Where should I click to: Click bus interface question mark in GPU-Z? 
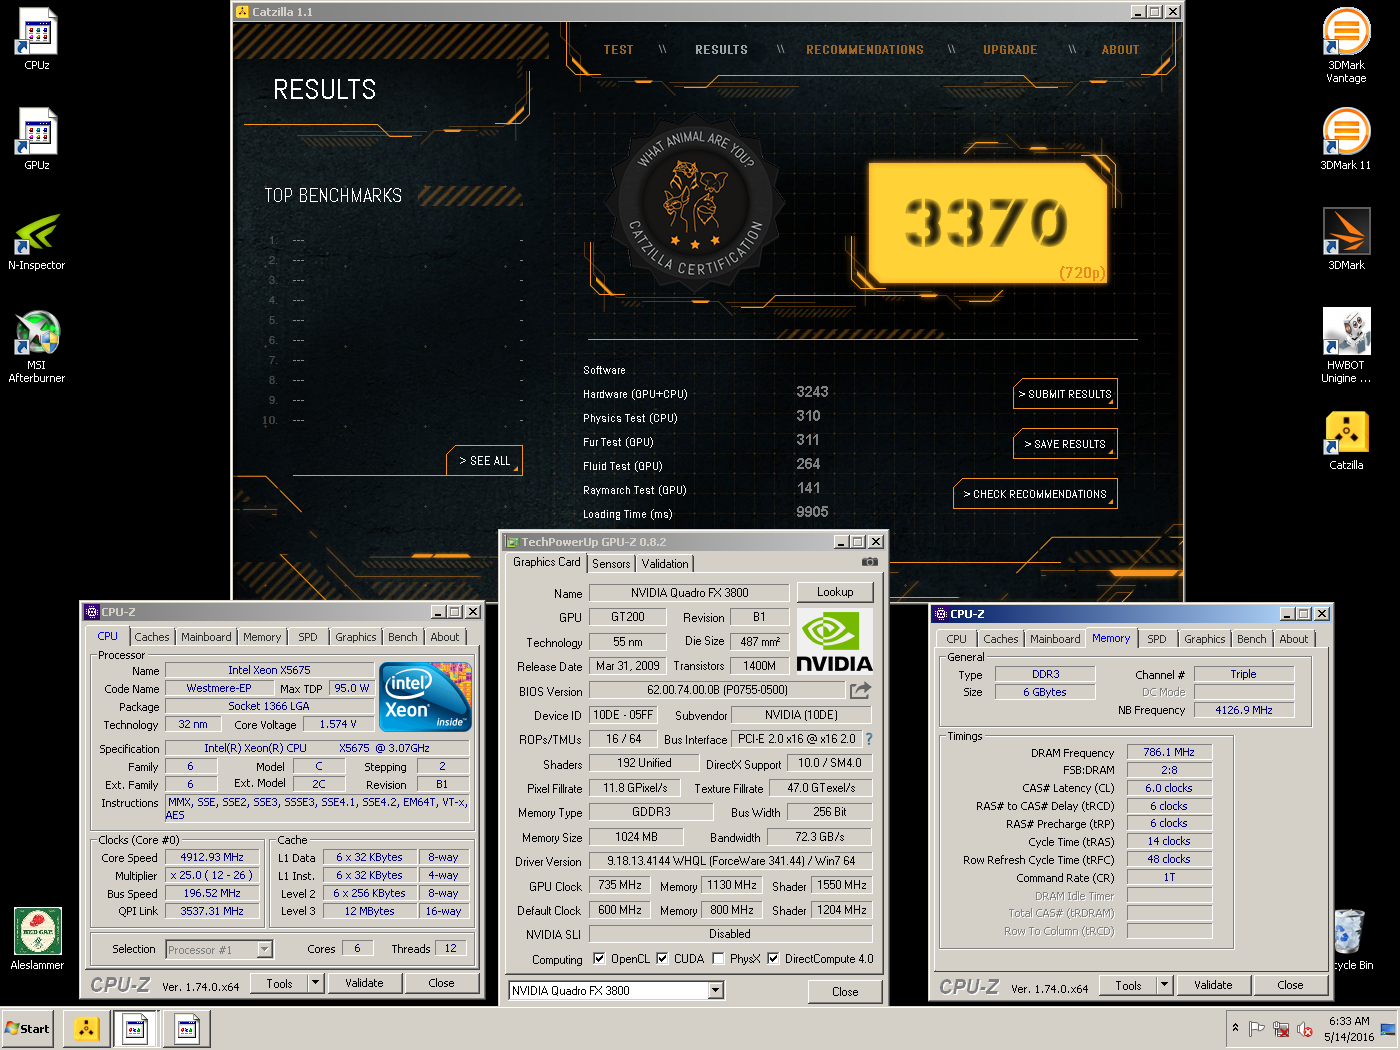tap(869, 739)
